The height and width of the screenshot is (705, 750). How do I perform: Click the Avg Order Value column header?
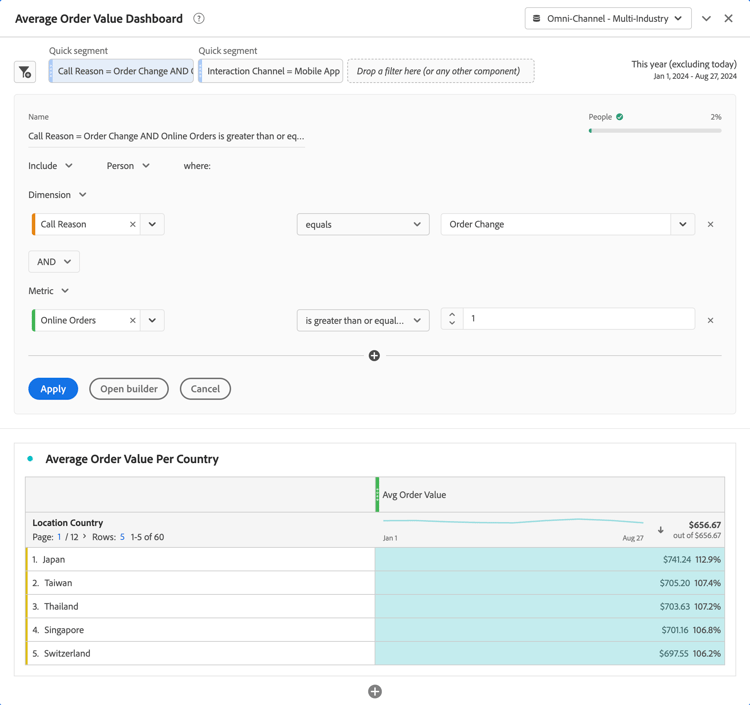pos(550,495)
